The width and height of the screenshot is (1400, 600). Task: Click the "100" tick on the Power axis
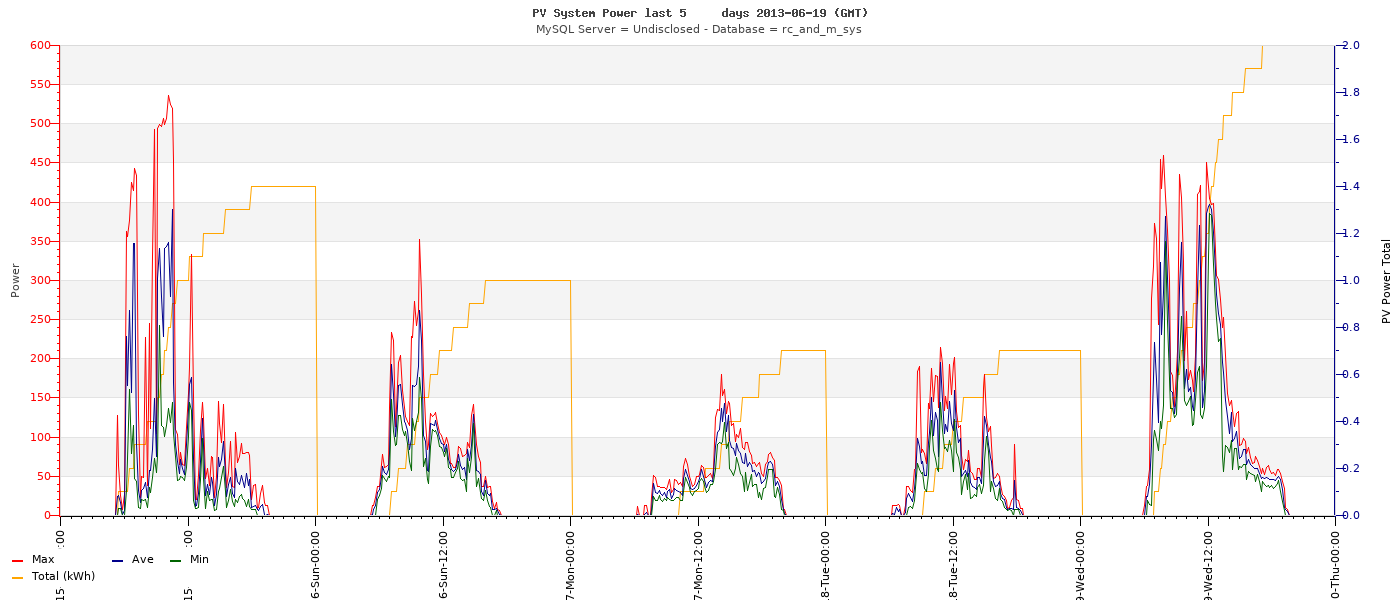click(x=40, y=437)
